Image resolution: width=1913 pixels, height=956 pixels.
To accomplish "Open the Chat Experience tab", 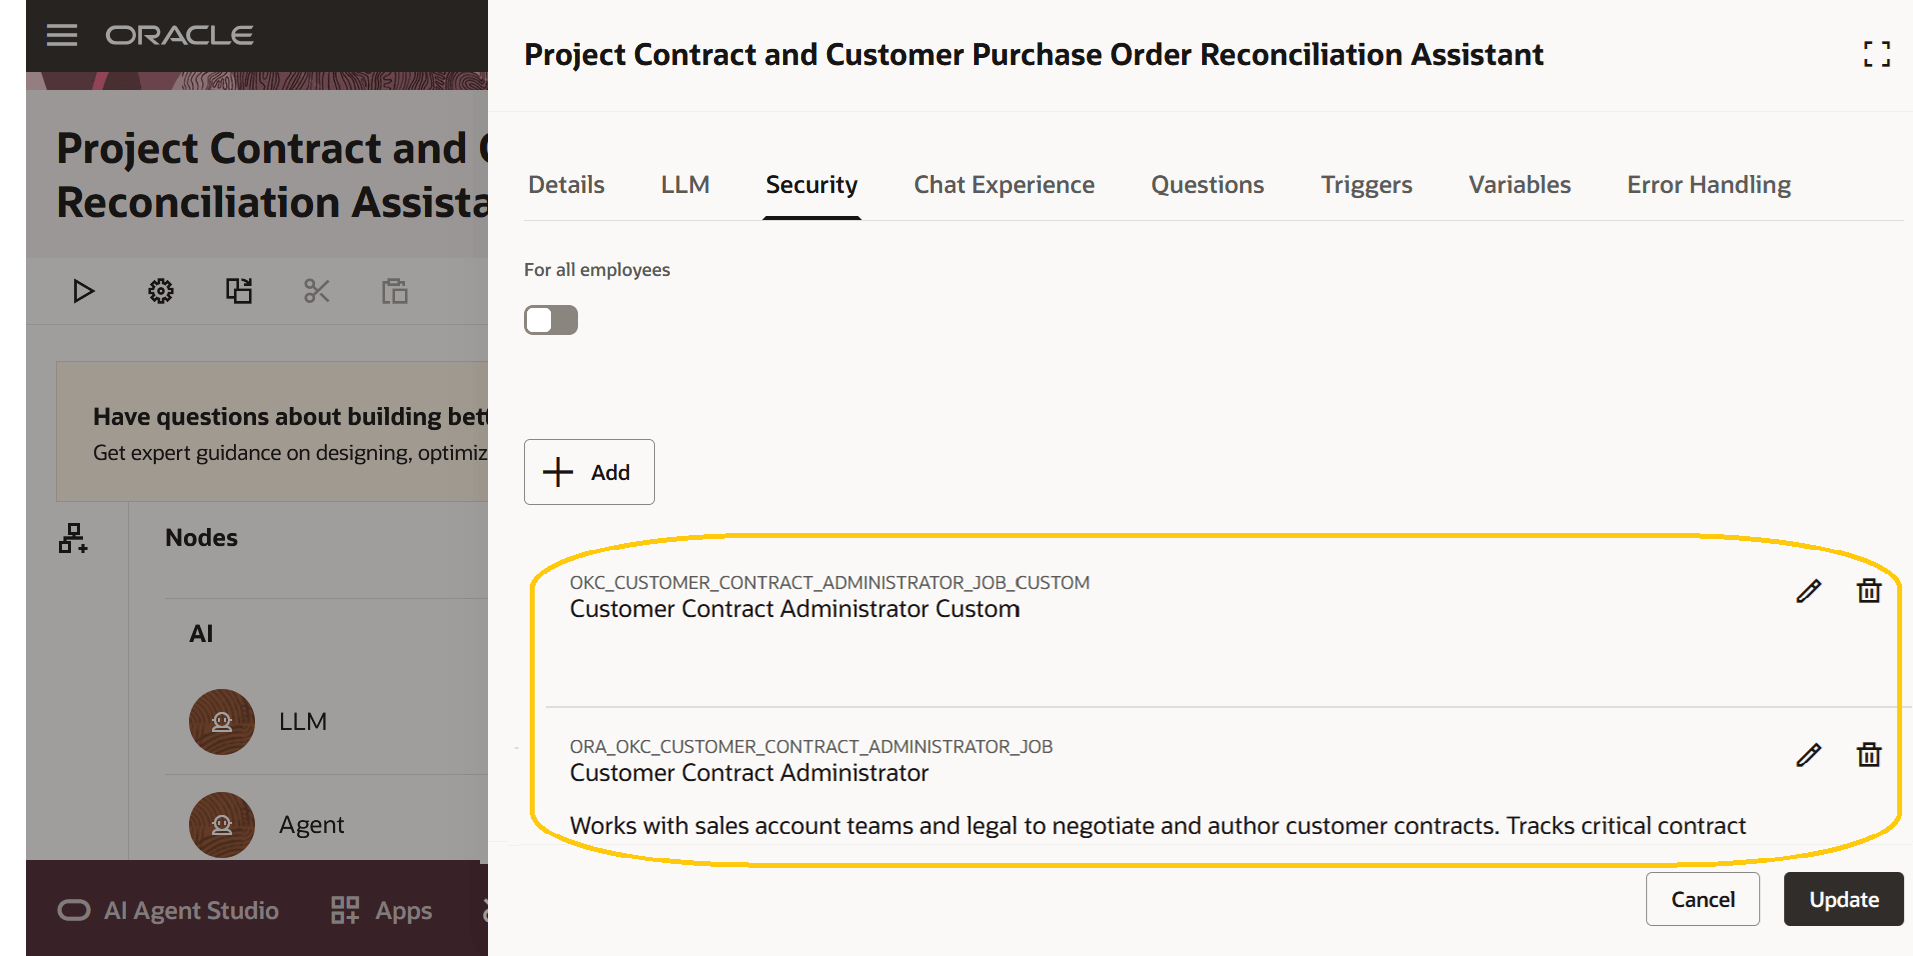I will (x=1004, y=185).
